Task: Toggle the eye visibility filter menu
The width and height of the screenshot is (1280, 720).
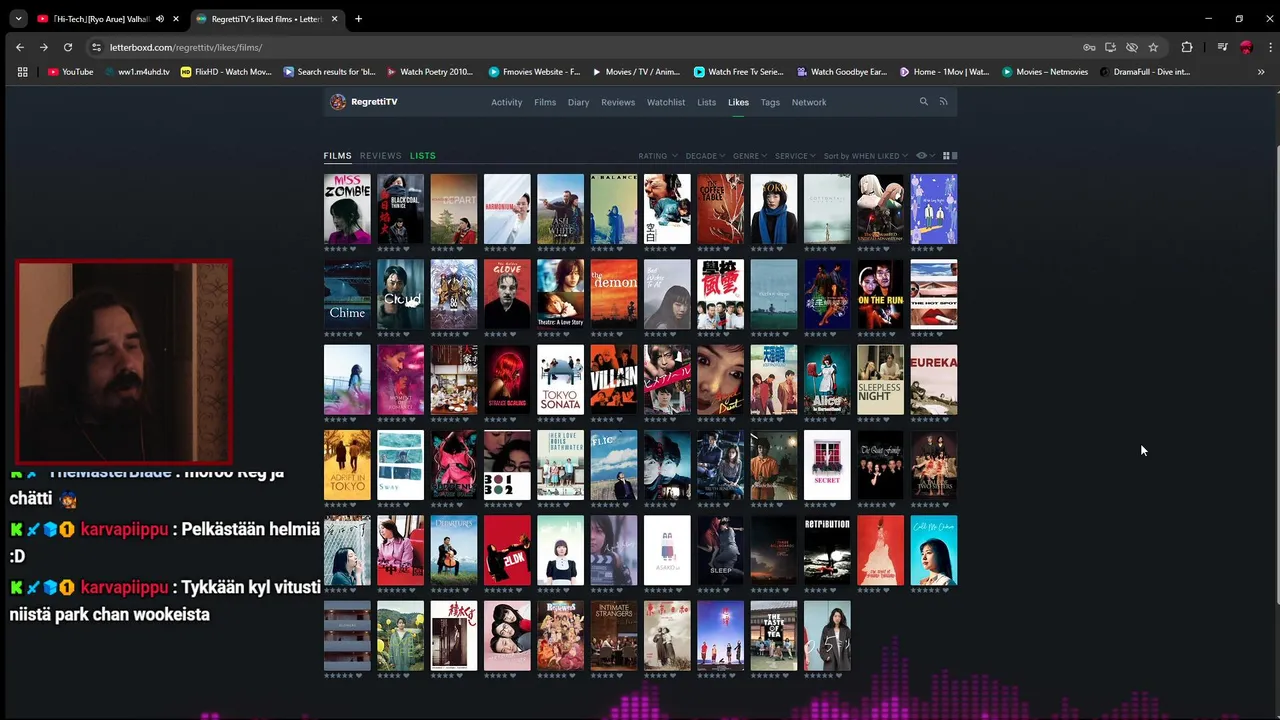Action: [x=925, y=156]
